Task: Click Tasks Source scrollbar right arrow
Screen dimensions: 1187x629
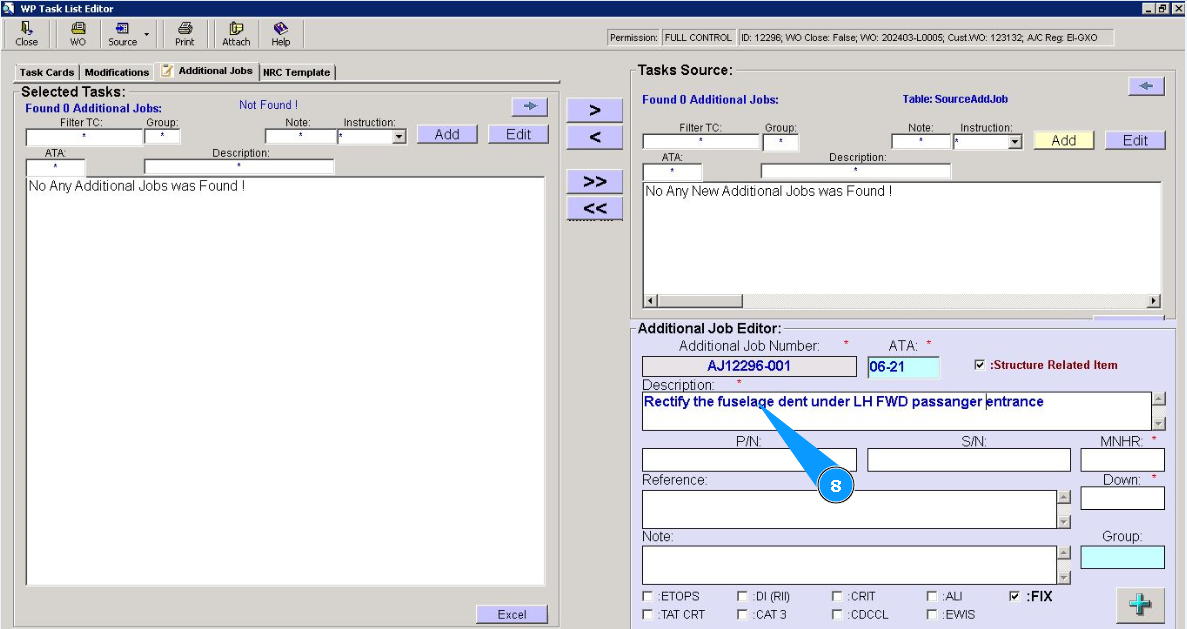Action: click(1153, 301)
